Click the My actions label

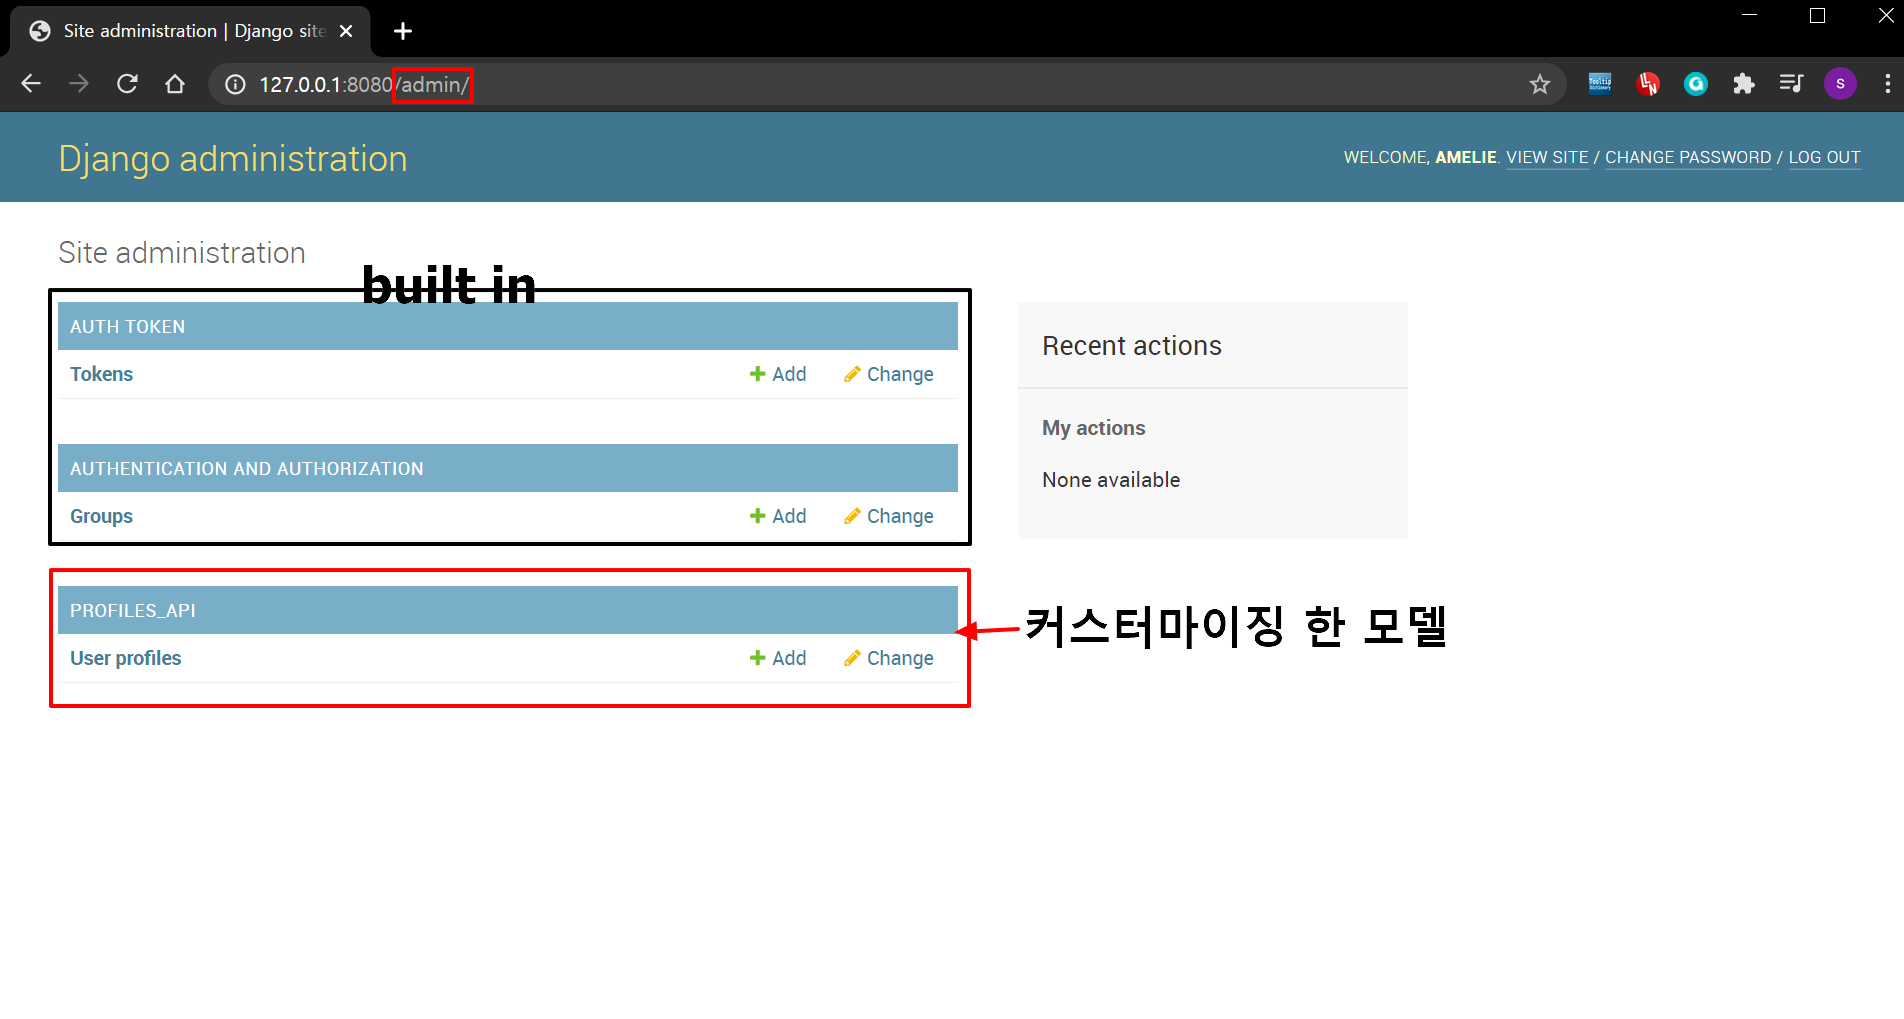point(1094,428)
